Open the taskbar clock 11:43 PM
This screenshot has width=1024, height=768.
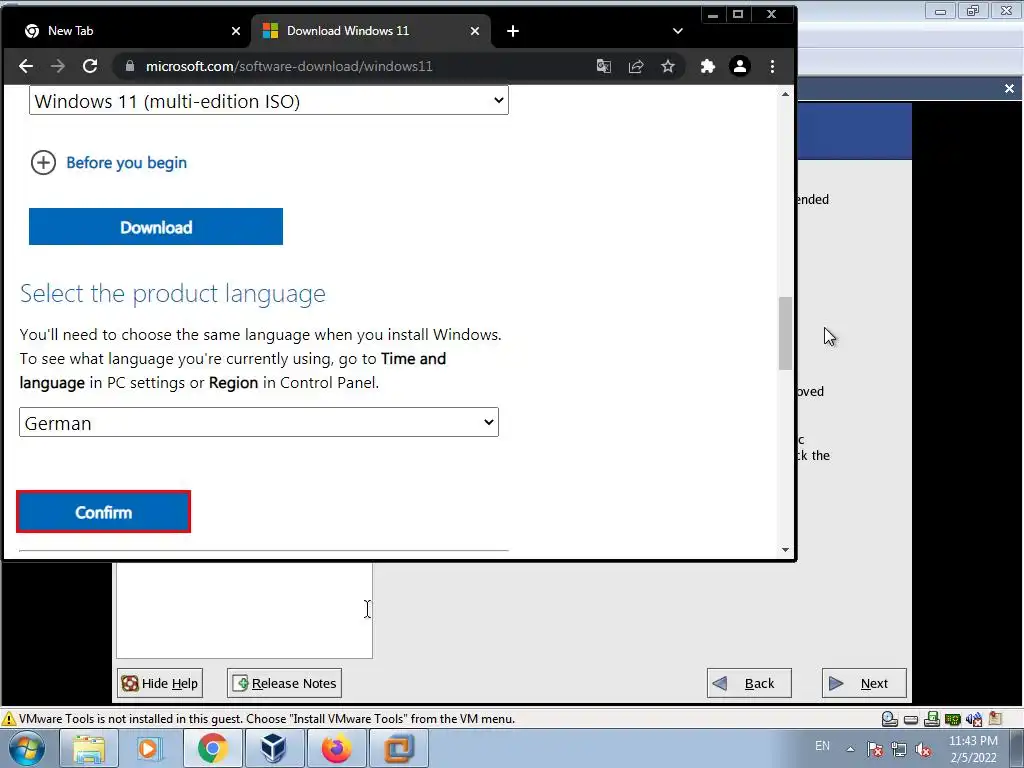[973, 749]
